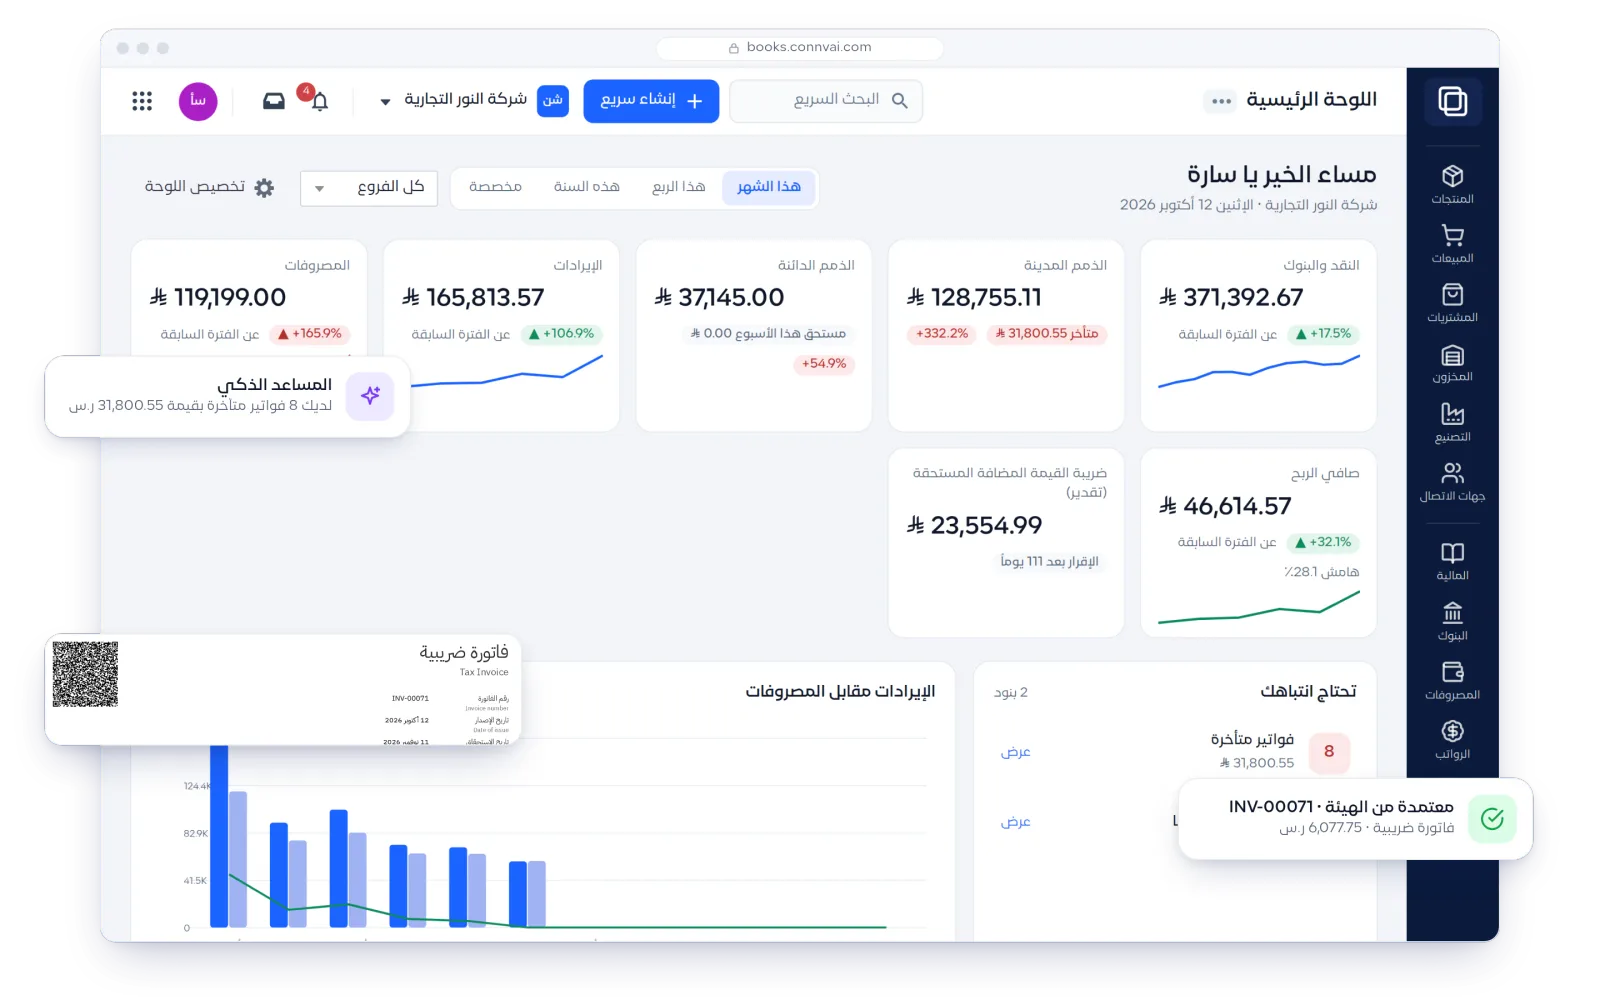The height and width of the screenshot is (1000, 1600).
Task: Click the إنشاء سريع quick create button
Action: pos(651,101)
